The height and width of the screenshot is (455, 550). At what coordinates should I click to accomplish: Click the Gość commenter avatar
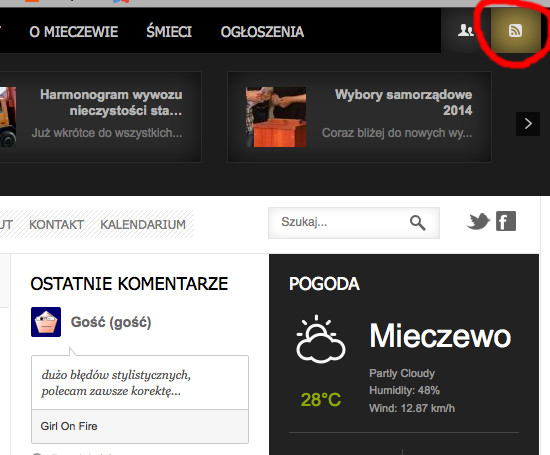click(x=46, y=322)
